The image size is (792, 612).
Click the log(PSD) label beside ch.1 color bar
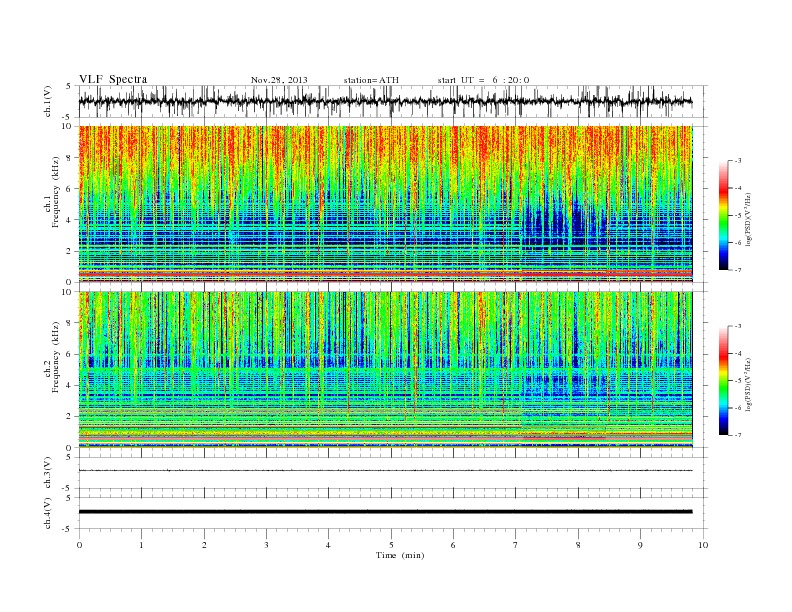749,218
